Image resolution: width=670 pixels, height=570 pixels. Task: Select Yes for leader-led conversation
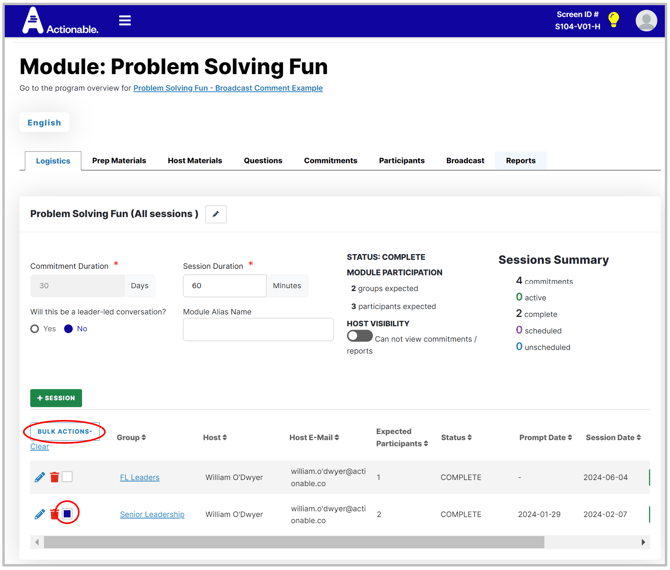point(35,329)
